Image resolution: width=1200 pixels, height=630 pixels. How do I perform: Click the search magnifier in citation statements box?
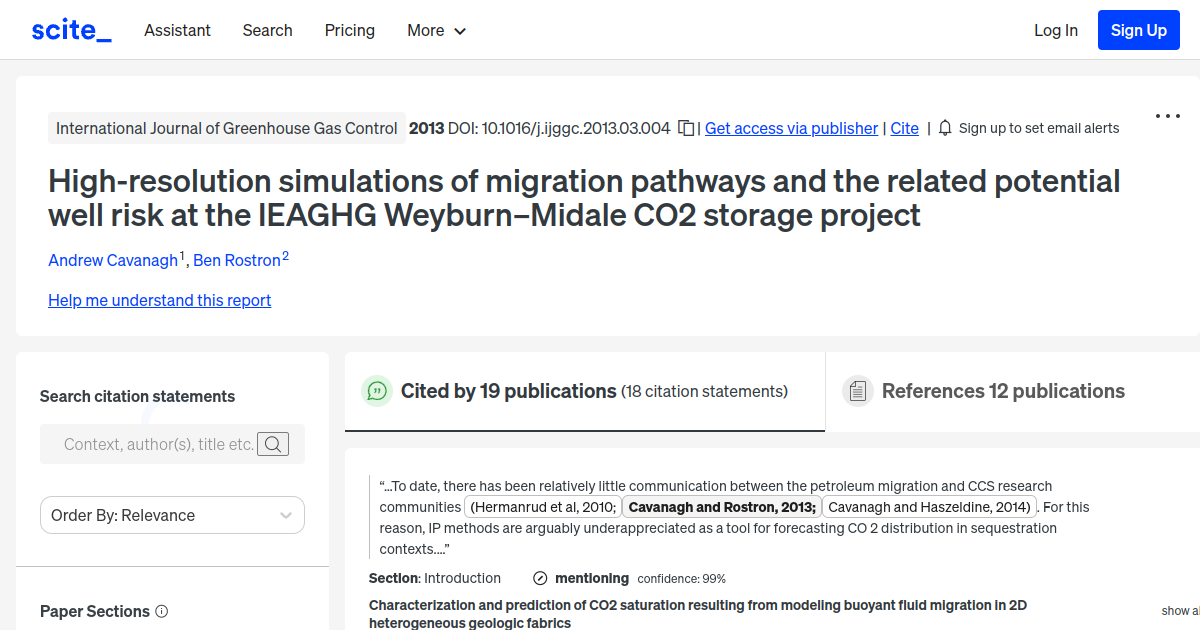click(272, 444)
